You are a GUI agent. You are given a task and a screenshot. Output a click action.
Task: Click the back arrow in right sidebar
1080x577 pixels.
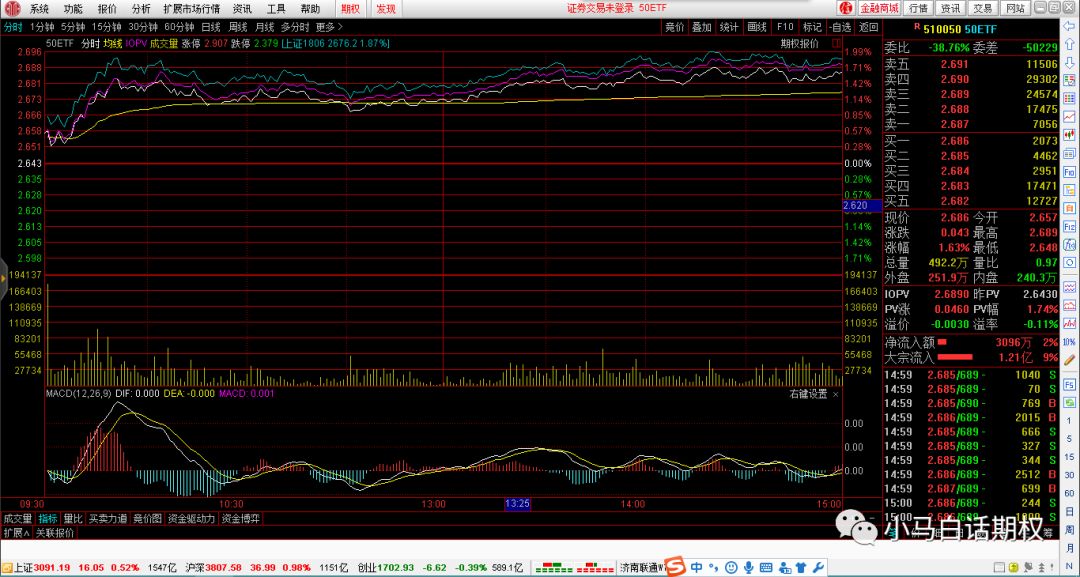(x=1070, y=28)
